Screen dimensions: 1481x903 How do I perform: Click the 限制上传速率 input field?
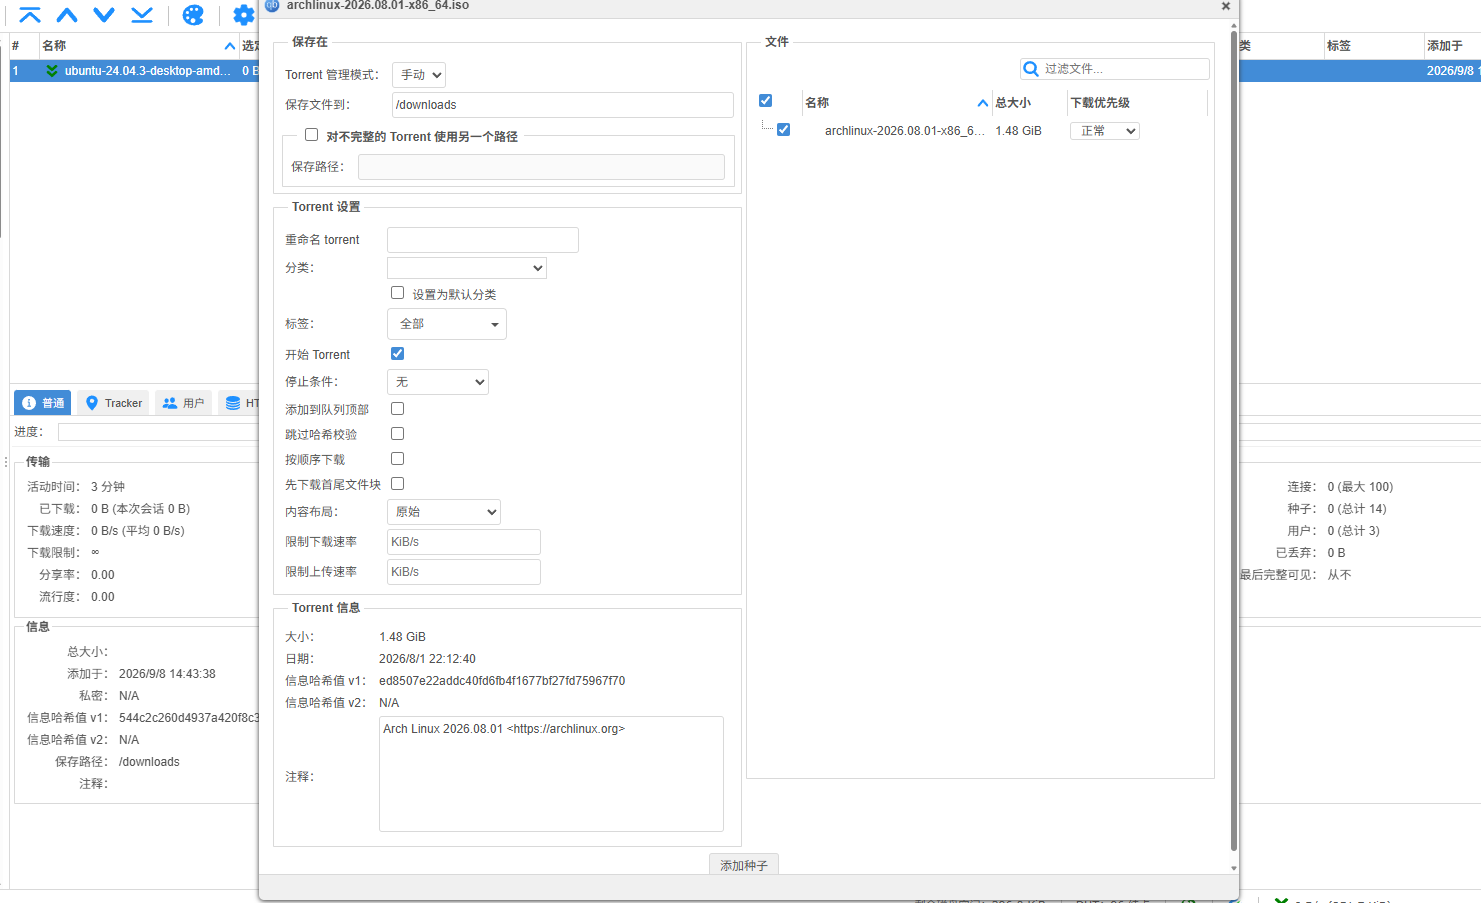pyautogui.click(x=464, y=572)
